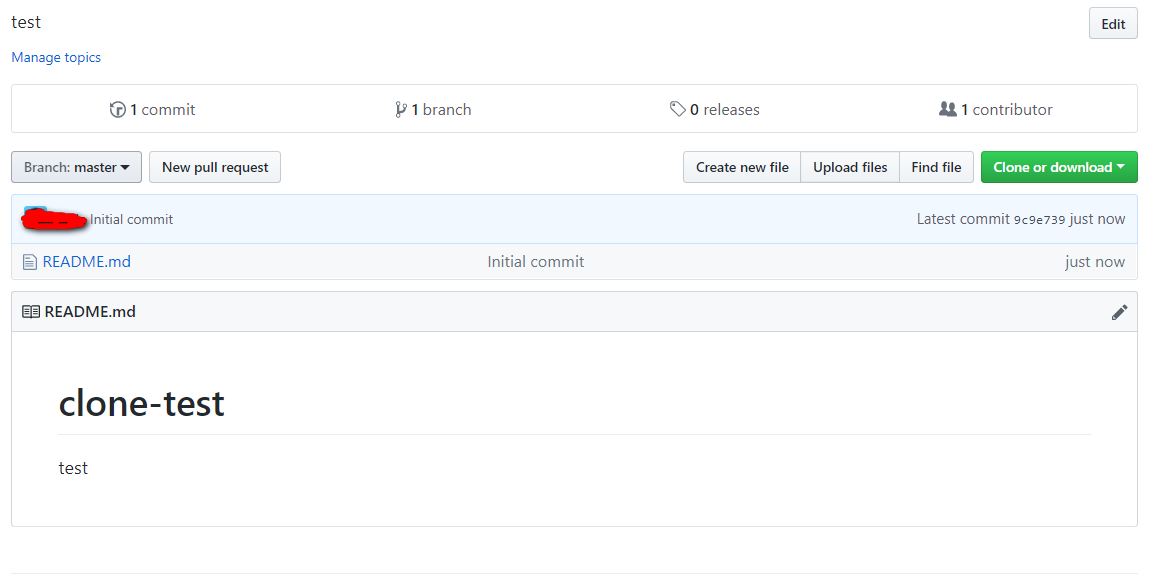Click the contributors people icon
Viewport: 1163px width, 585px height.
tap(948, 110)
